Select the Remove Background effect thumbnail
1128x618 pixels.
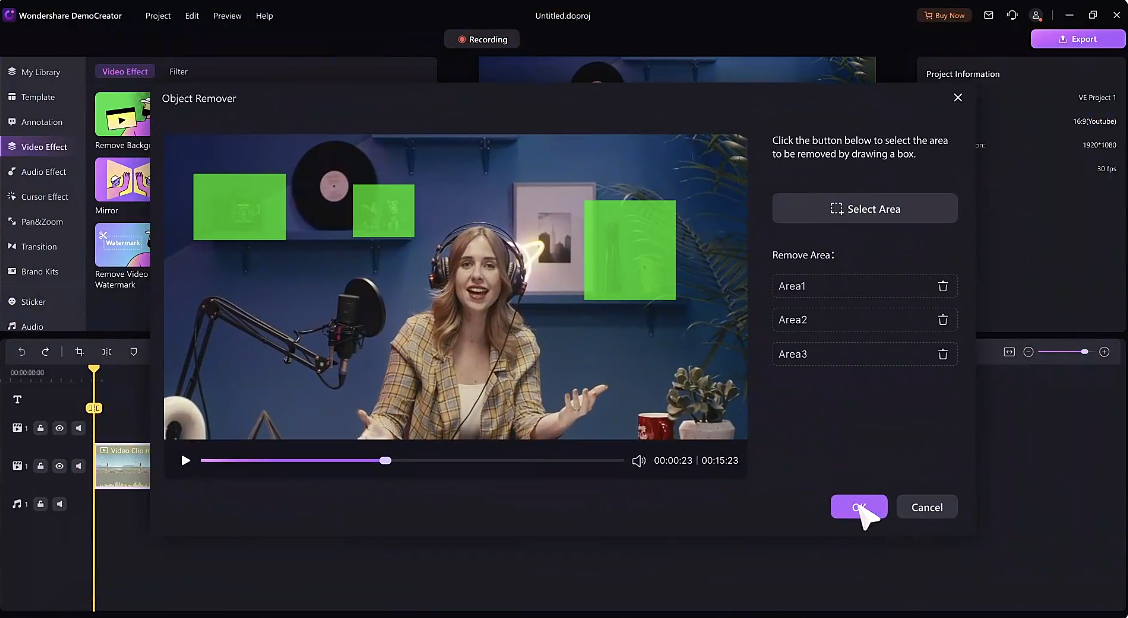122,114
